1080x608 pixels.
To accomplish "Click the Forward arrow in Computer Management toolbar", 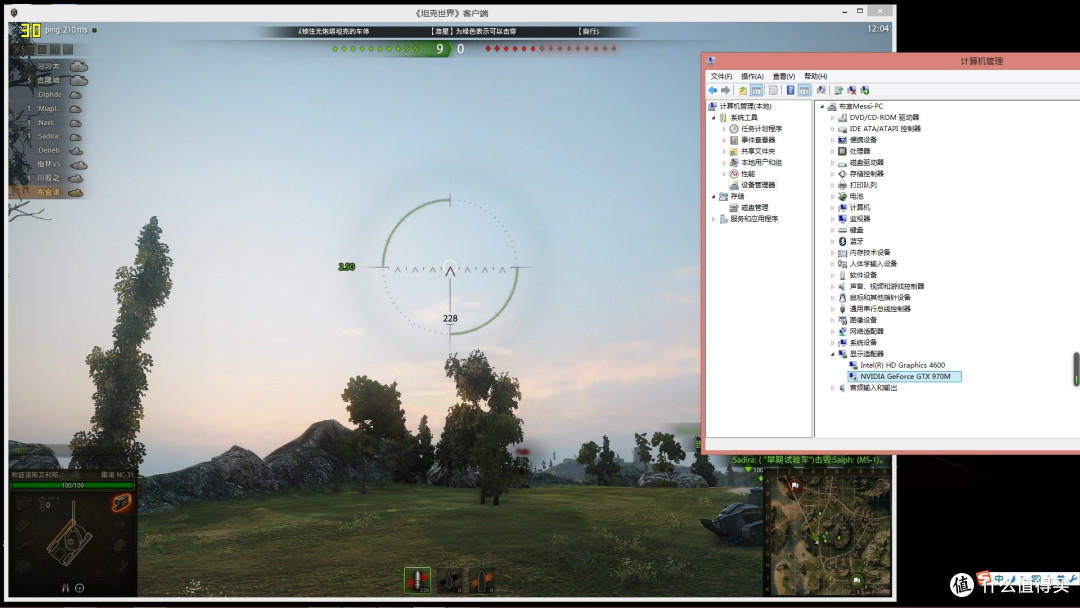I will 725,90.
